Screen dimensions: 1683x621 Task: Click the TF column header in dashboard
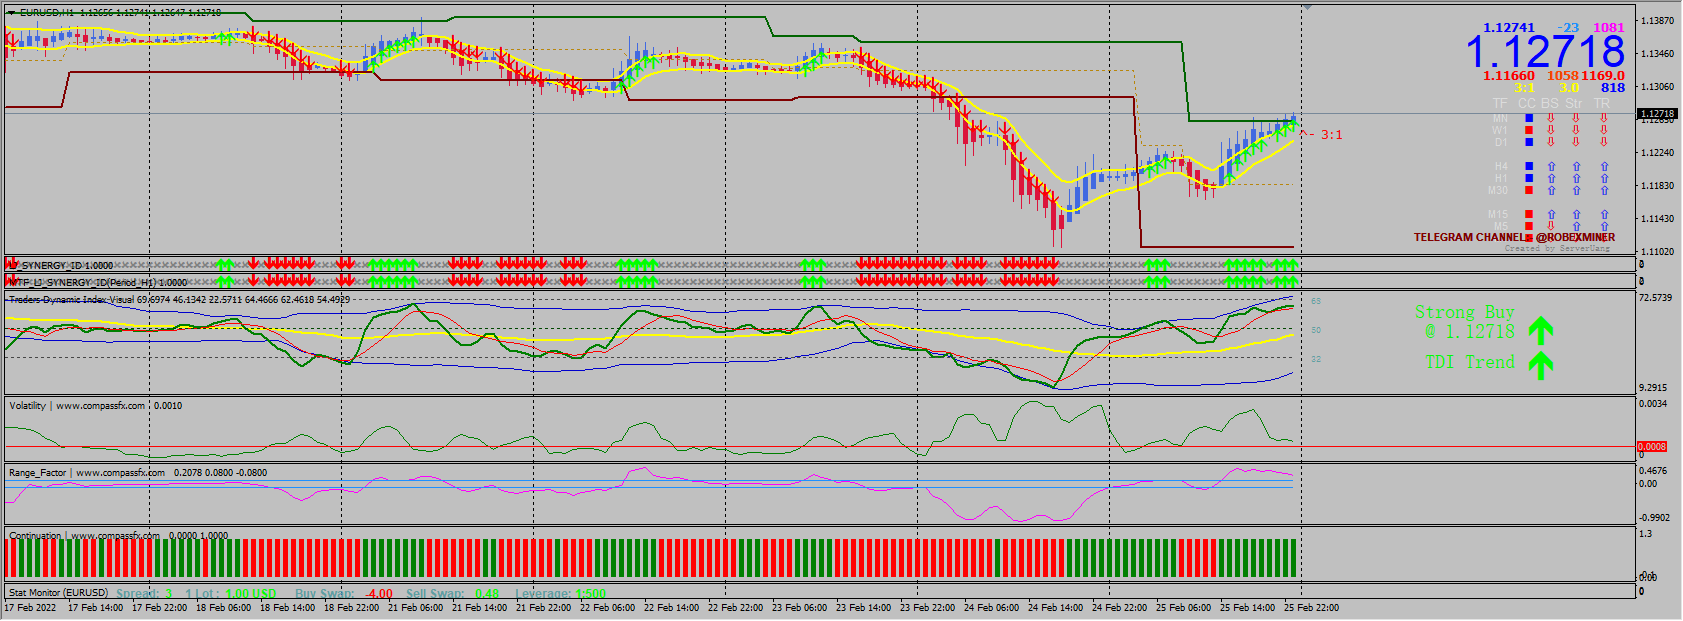(1500, 103)
